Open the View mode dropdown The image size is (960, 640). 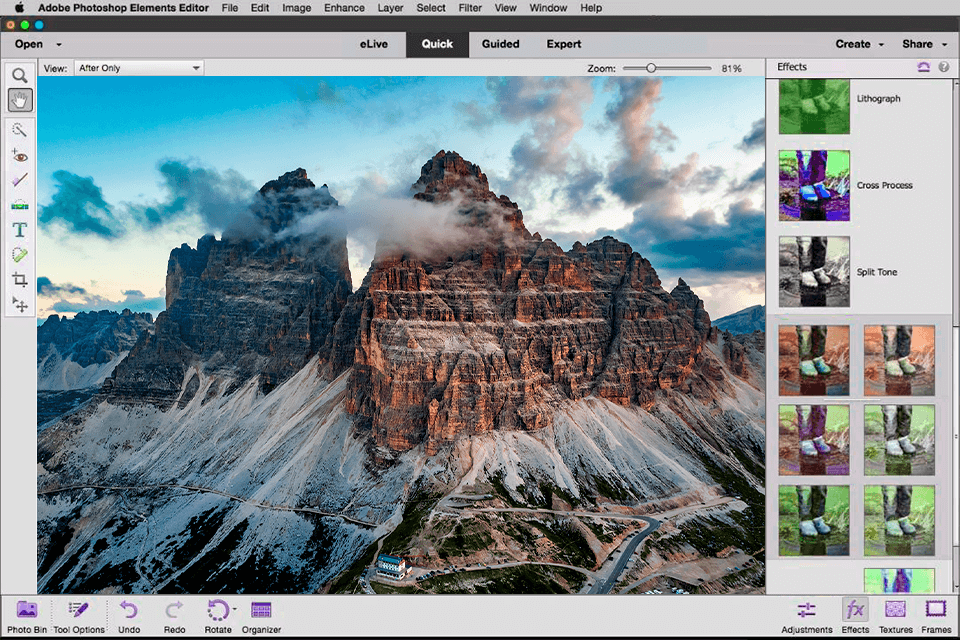(x=140, y=68)
